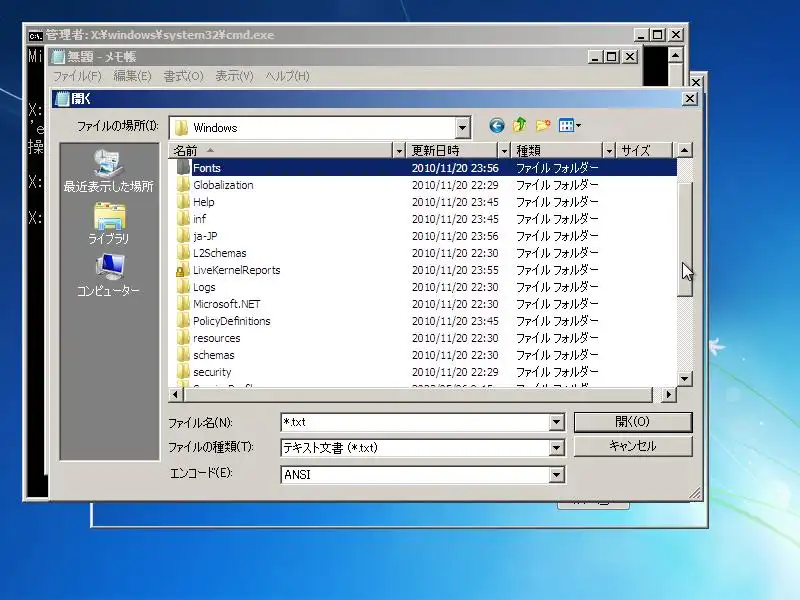Screen dimensions: 800x600
Task: Click the file list scroll down arrow
Action: (x=685, y=379)
